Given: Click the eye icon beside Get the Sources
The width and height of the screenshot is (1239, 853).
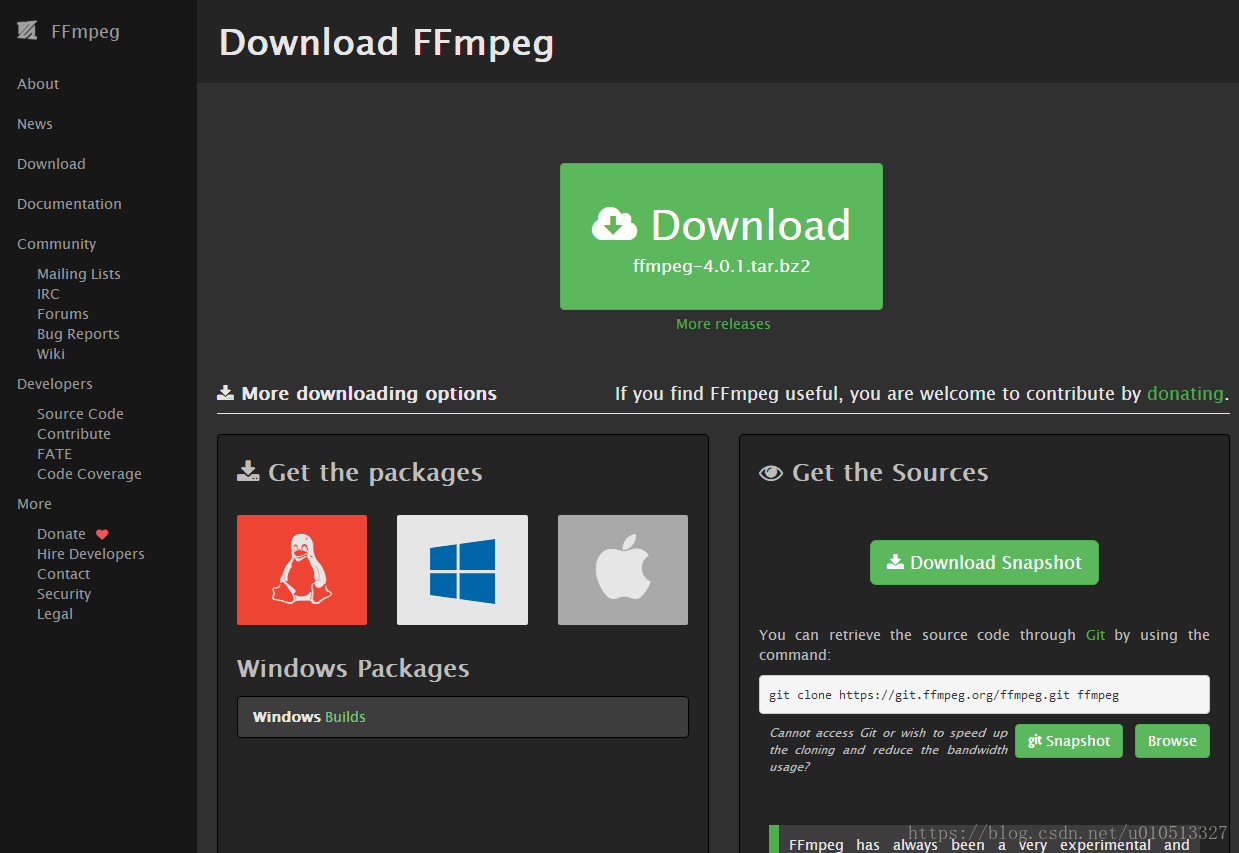Looking at the screenshot, I should pos(770,472).
